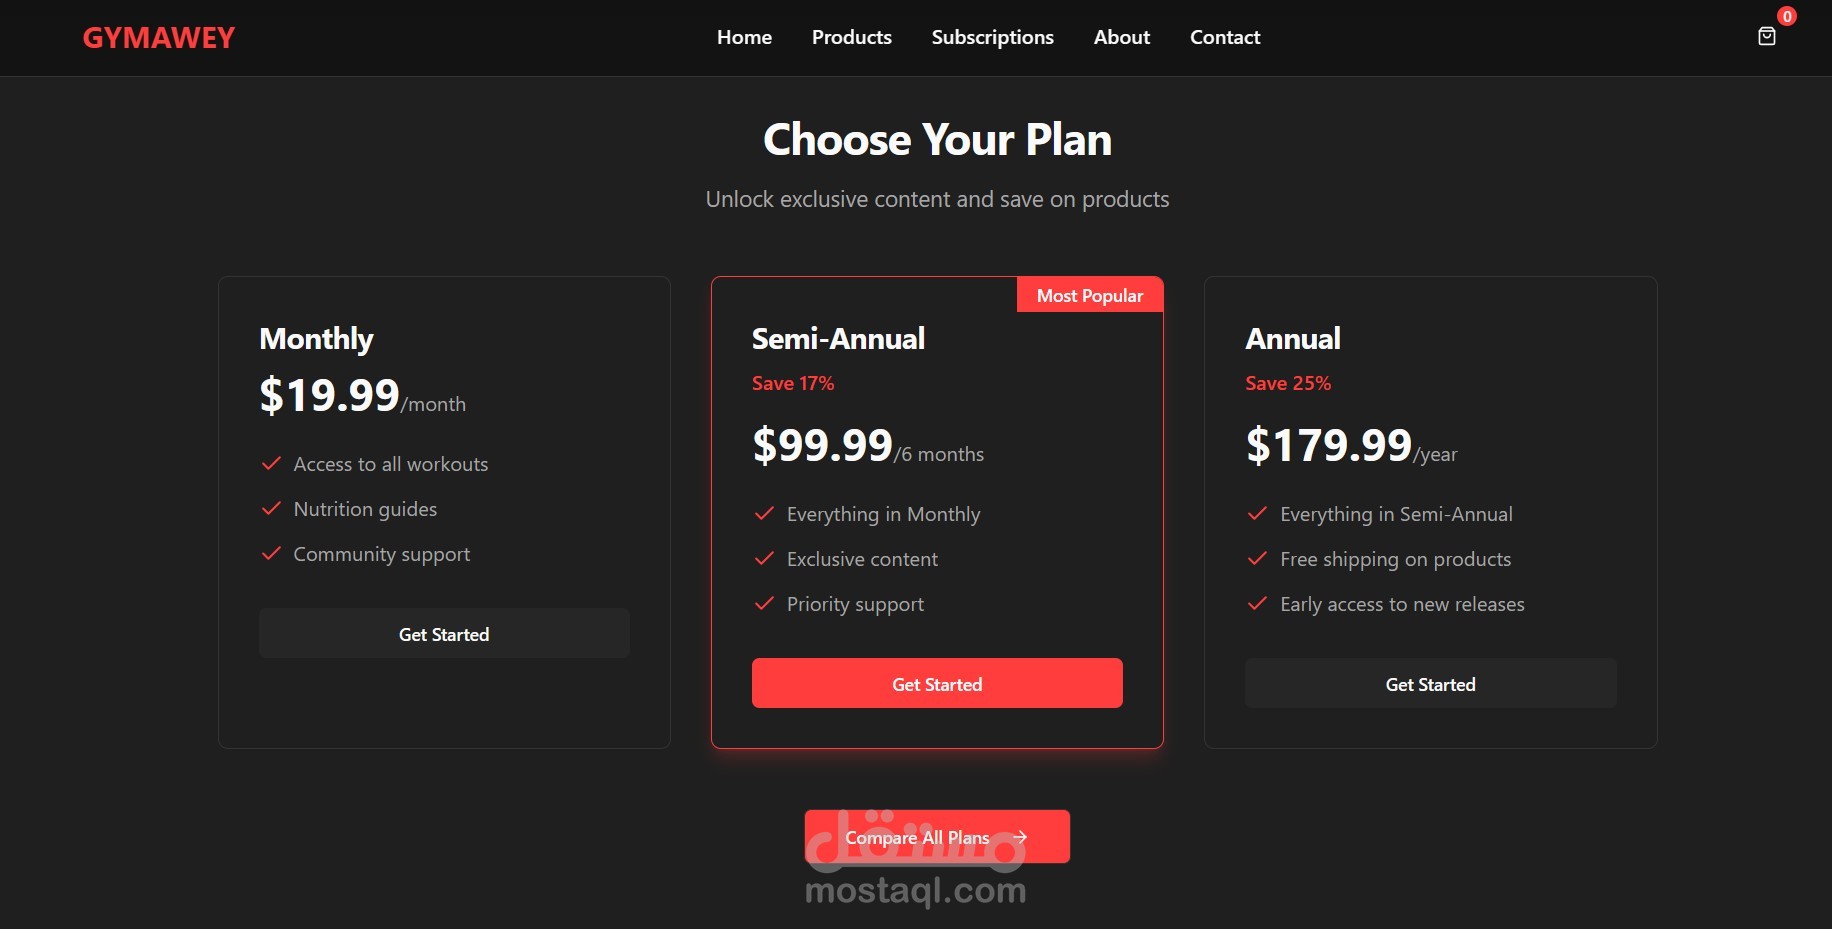Click the GYMAWEY logo
Image resolution: width=1832 pixels, height=929 pixels.
point(158,38)
